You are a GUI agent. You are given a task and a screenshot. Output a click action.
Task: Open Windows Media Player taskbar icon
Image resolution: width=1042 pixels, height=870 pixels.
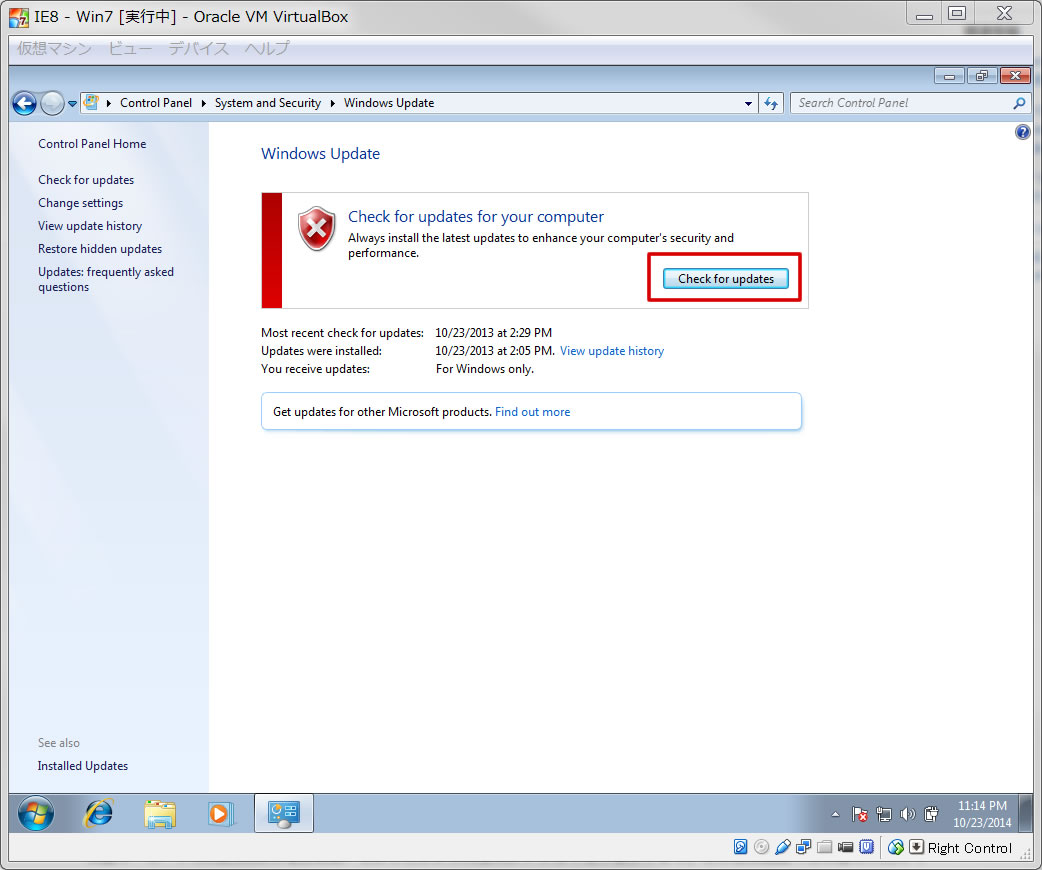pyautogui.click(x=220, y=814)
